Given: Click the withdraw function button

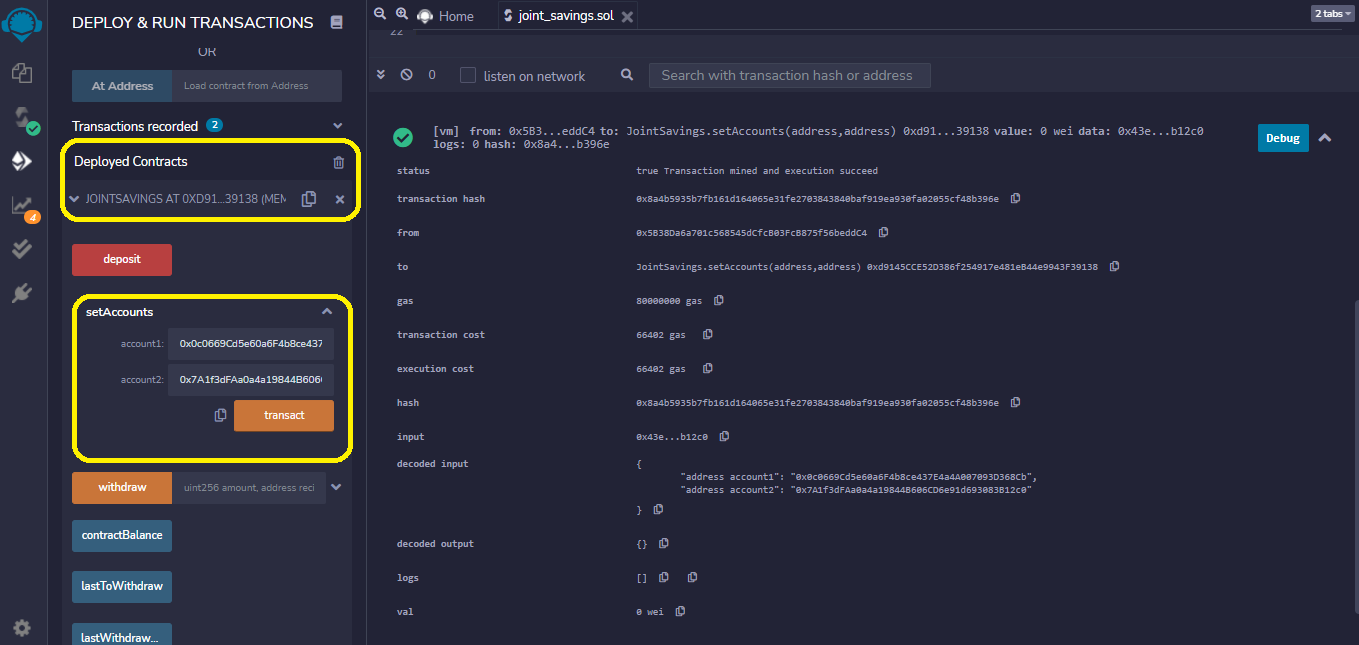Looking at the screenshot, I should pos(122,488).
